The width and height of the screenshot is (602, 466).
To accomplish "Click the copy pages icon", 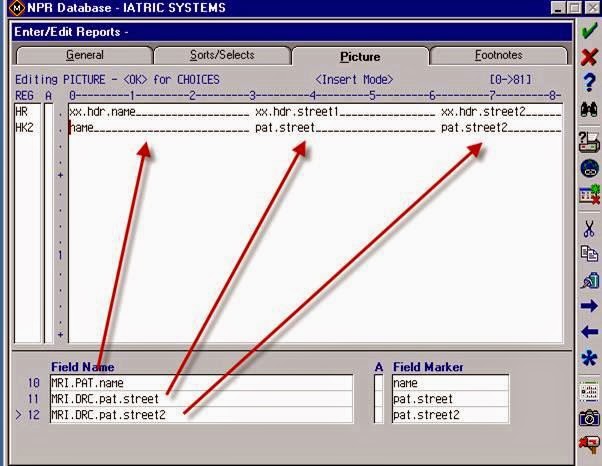I will pos(589,254).
